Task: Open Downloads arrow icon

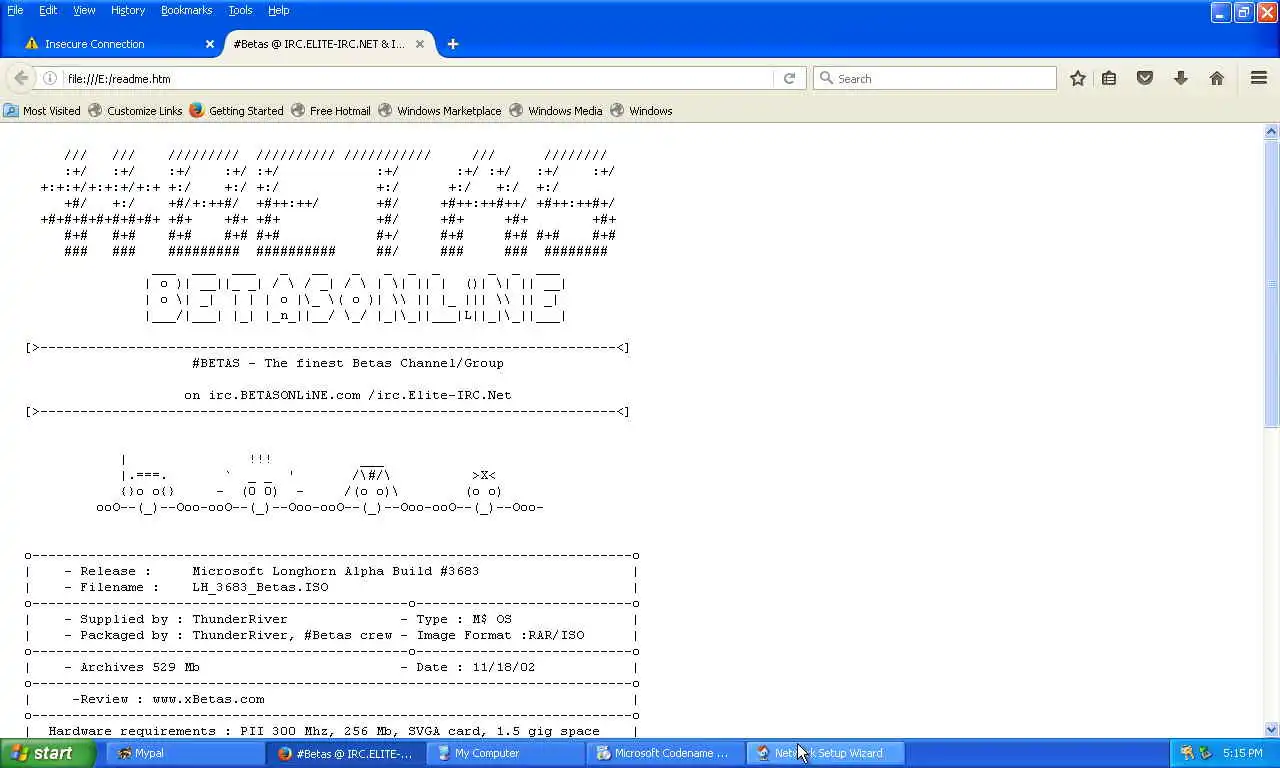Action: click(1181, 78)
